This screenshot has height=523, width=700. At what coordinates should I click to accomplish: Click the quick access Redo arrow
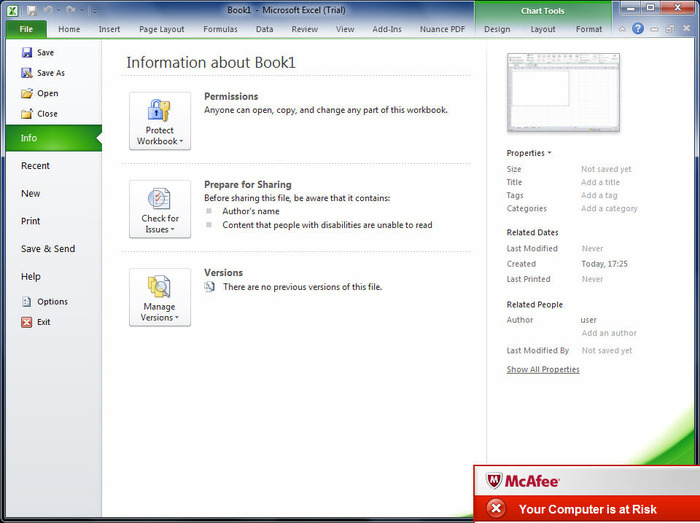71,10
